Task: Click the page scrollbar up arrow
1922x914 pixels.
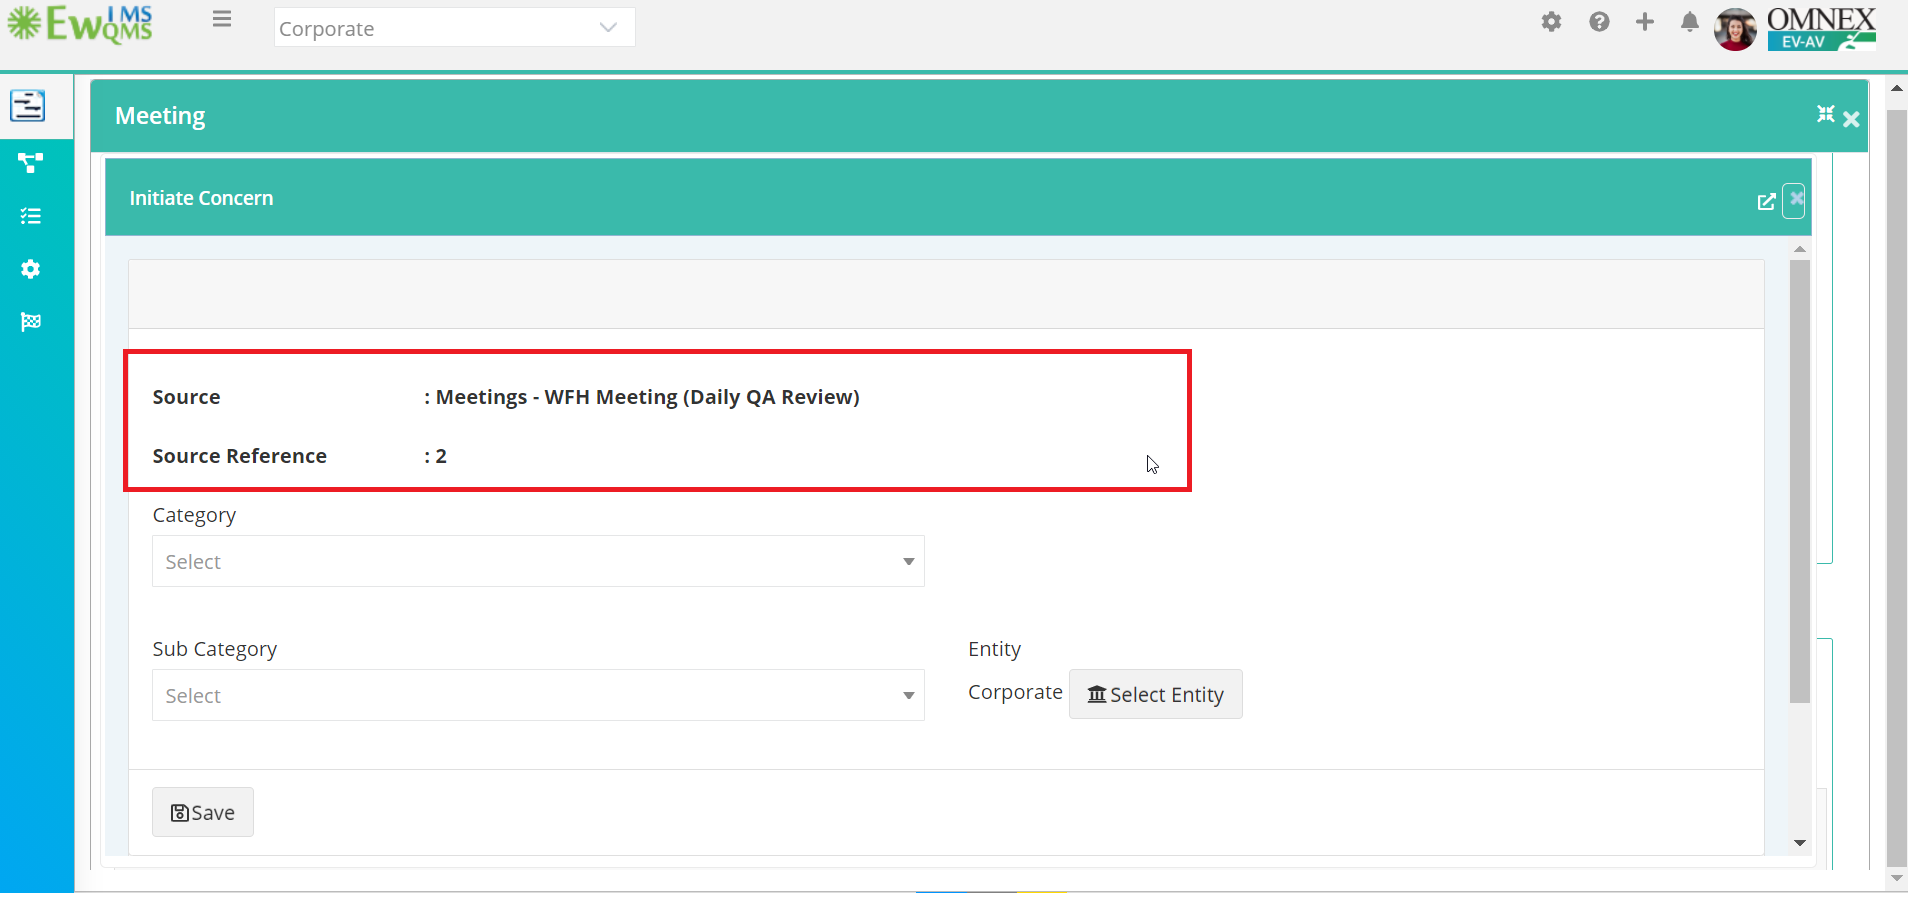Action: point(1896,88)
